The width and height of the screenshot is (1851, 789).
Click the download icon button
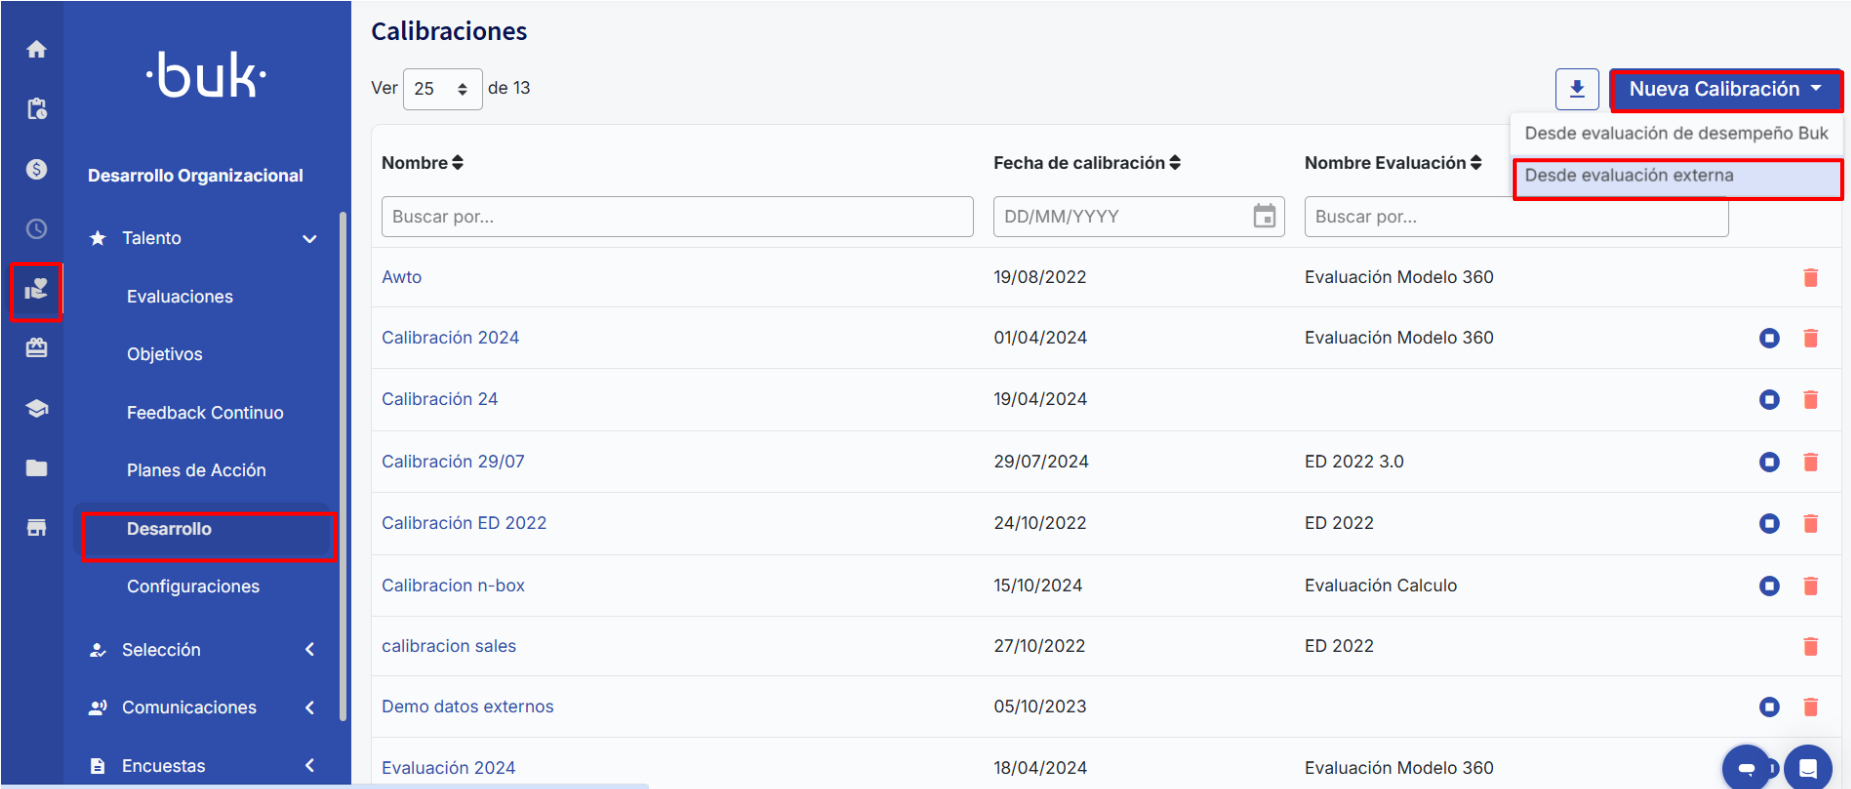tap(1576, 89)
